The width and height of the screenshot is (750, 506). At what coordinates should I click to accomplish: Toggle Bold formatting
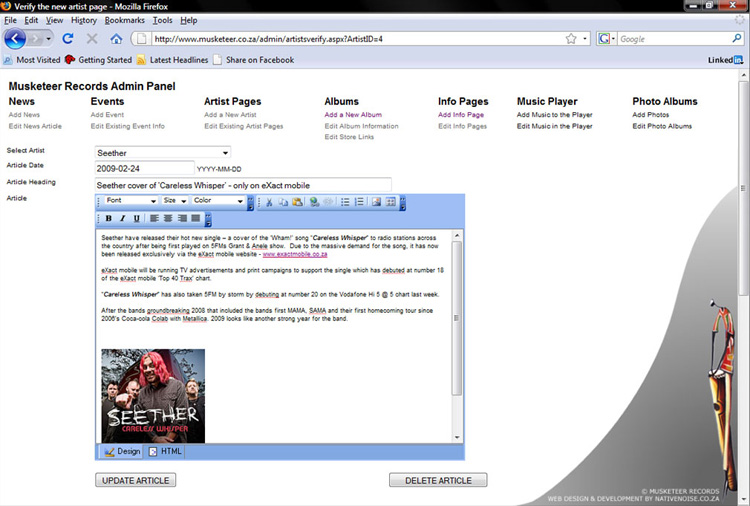pos(109,219)
